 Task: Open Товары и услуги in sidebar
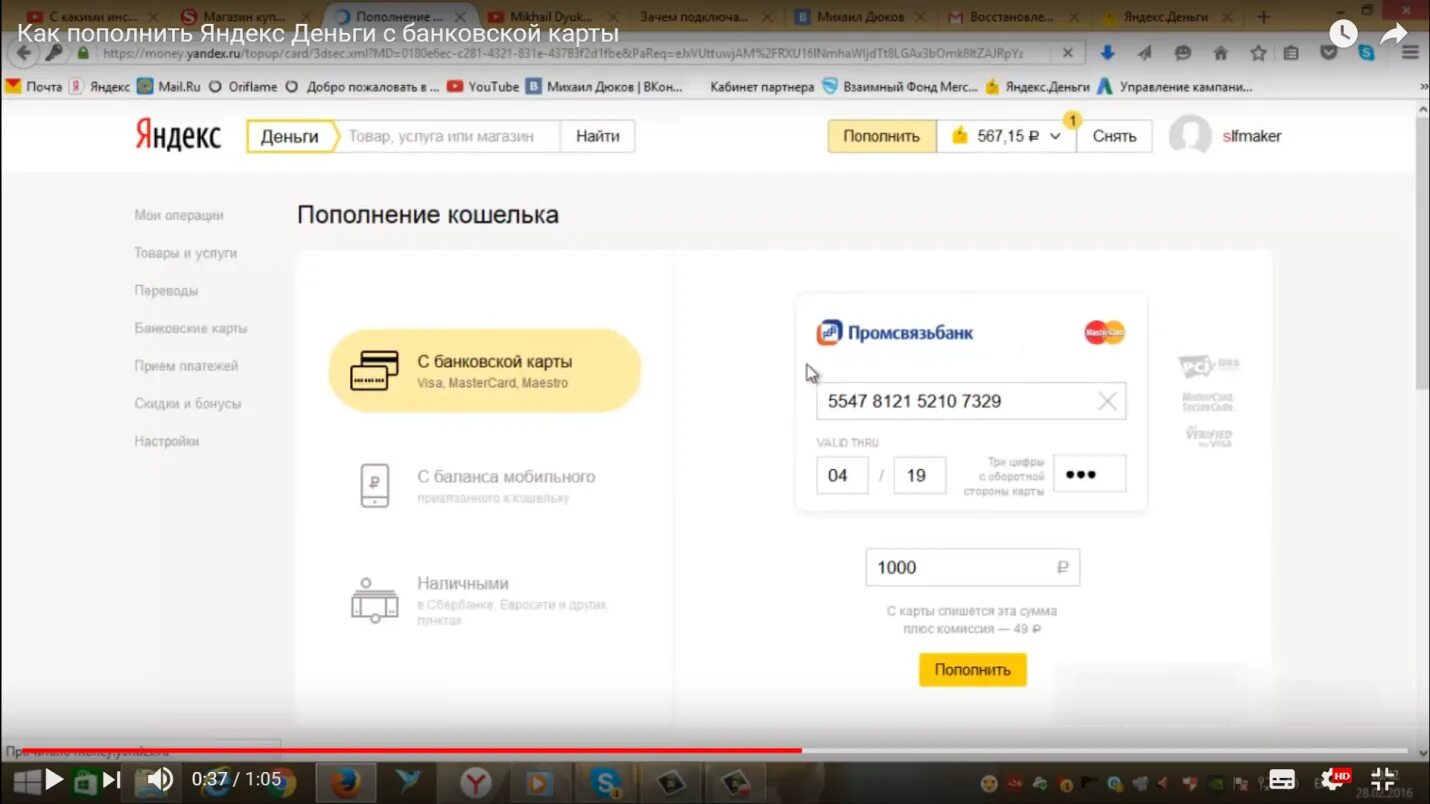click(186, 253)
